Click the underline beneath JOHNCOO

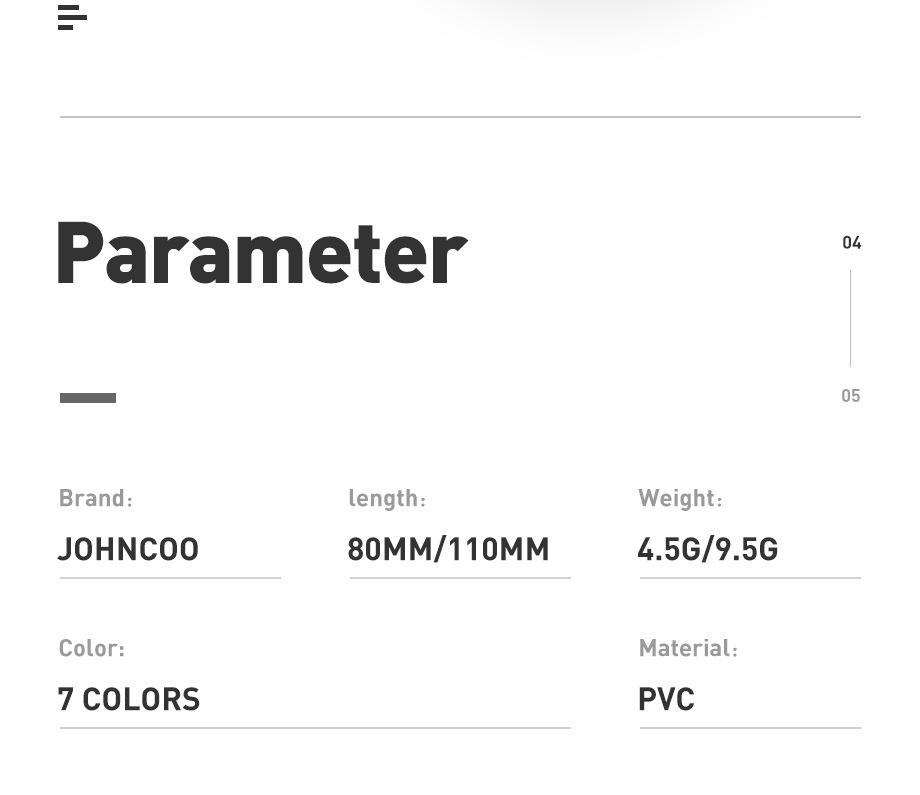tap(170, 578)
